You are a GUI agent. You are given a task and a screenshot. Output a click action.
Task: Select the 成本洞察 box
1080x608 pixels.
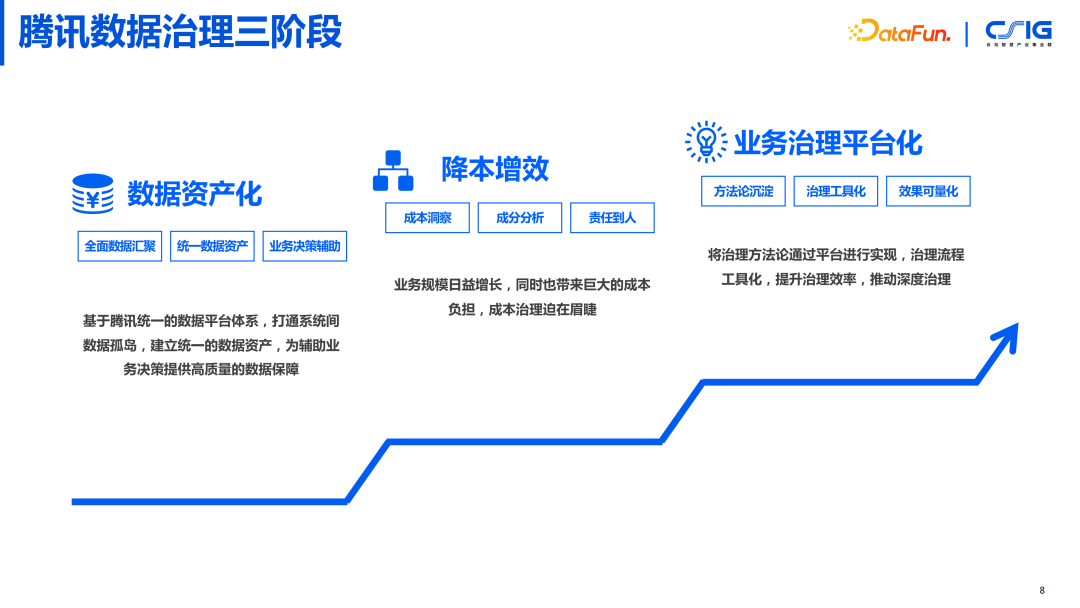tap(427, 218)
